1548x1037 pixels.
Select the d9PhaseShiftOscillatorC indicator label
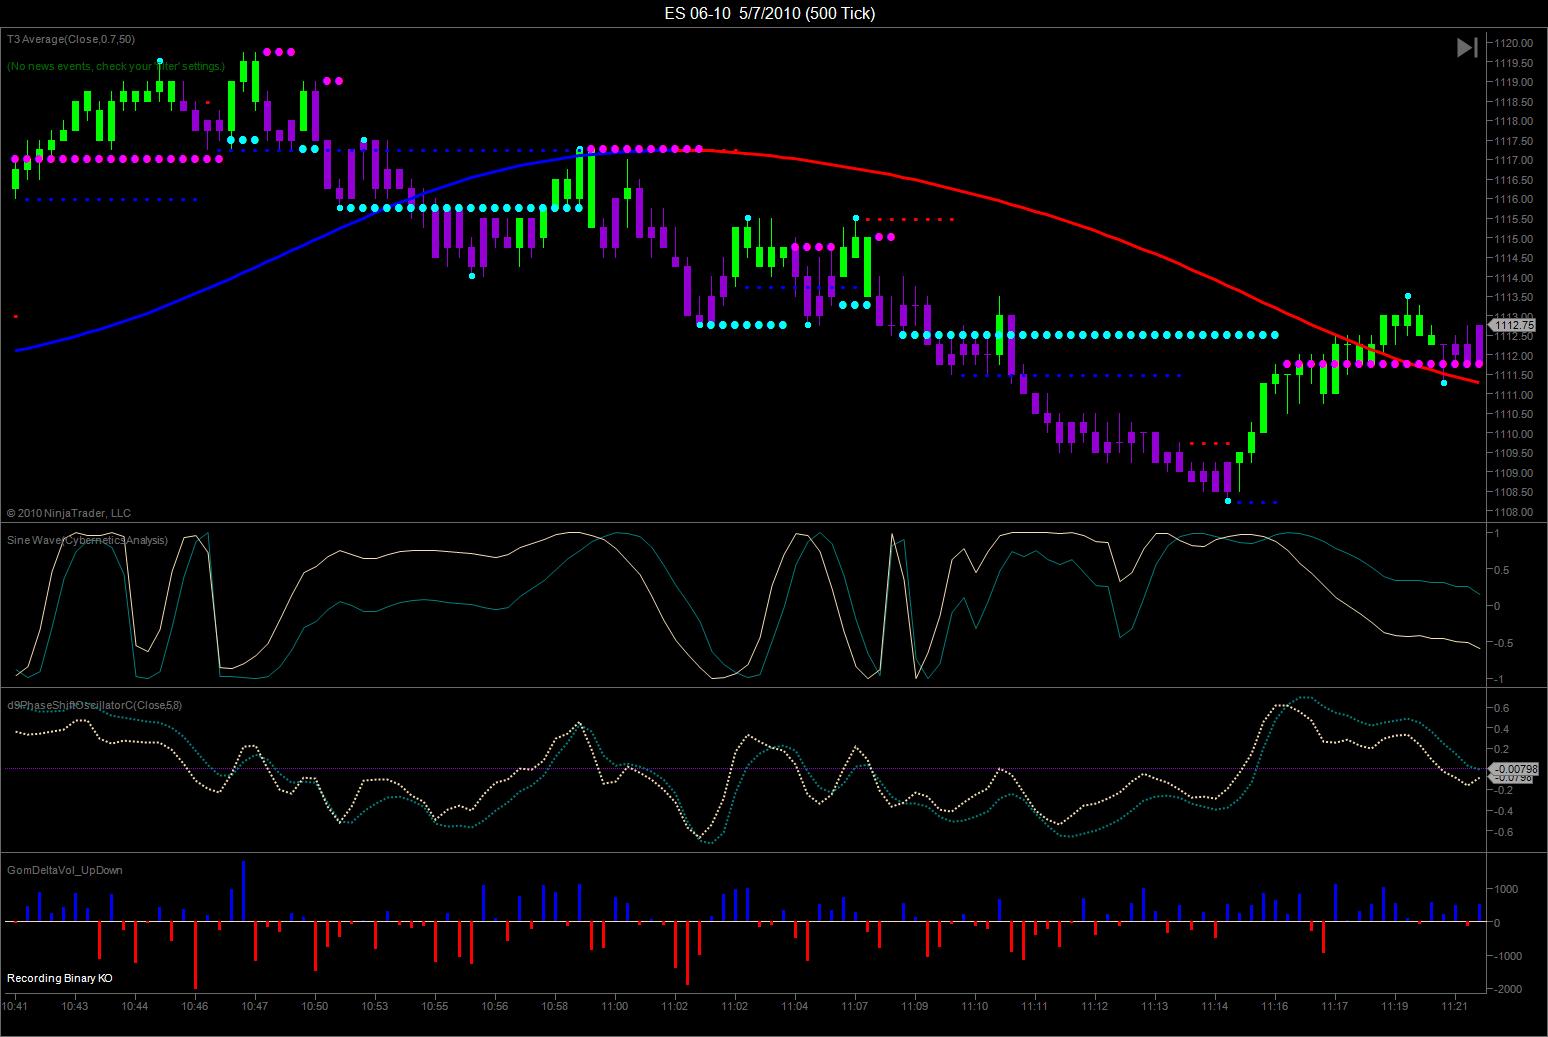(x=94, y=705)
